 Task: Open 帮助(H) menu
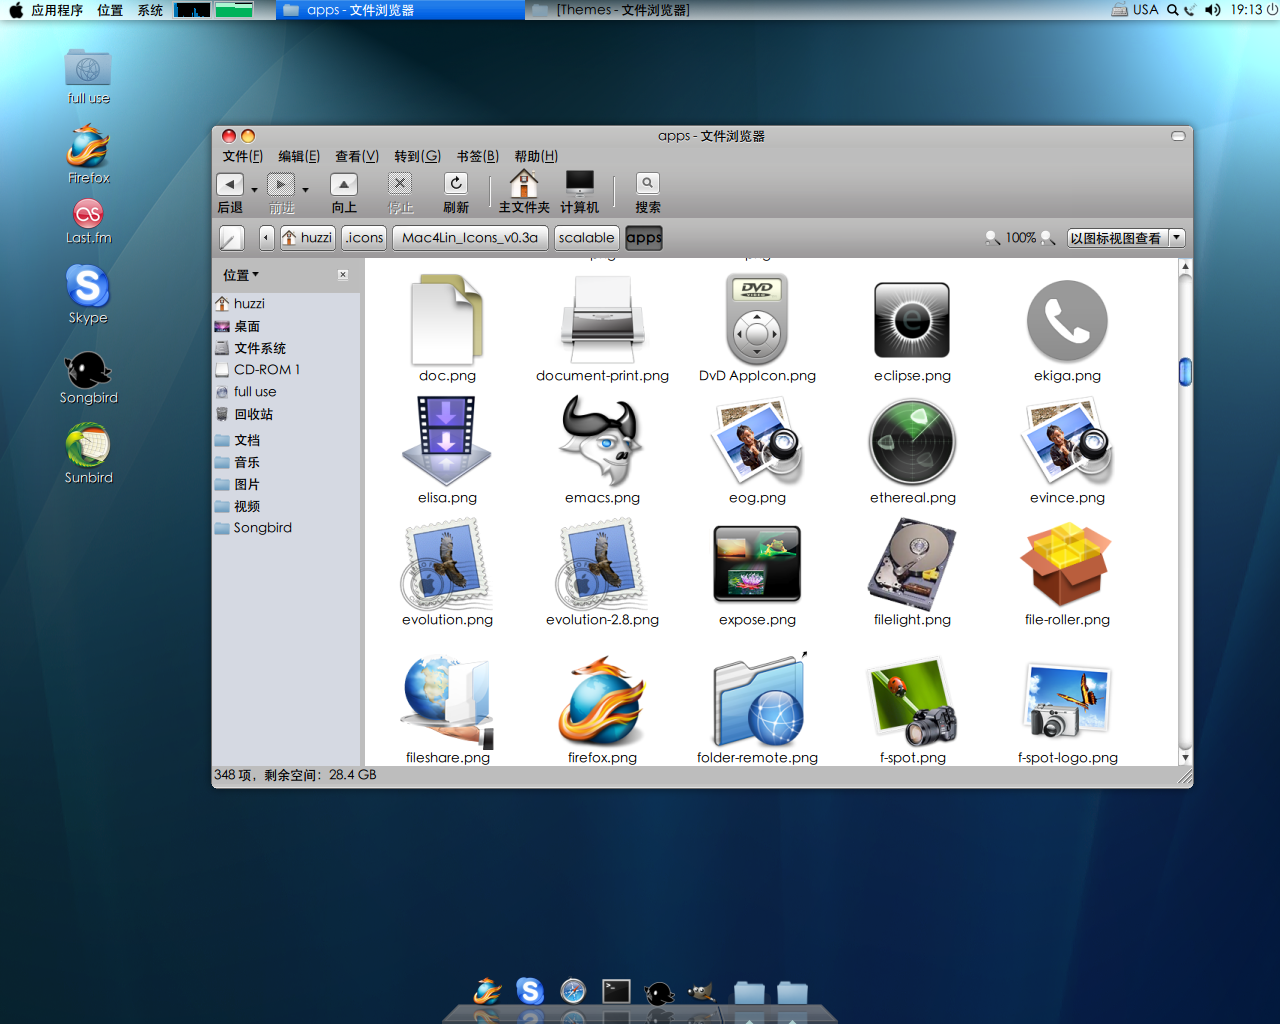[536, 157]
